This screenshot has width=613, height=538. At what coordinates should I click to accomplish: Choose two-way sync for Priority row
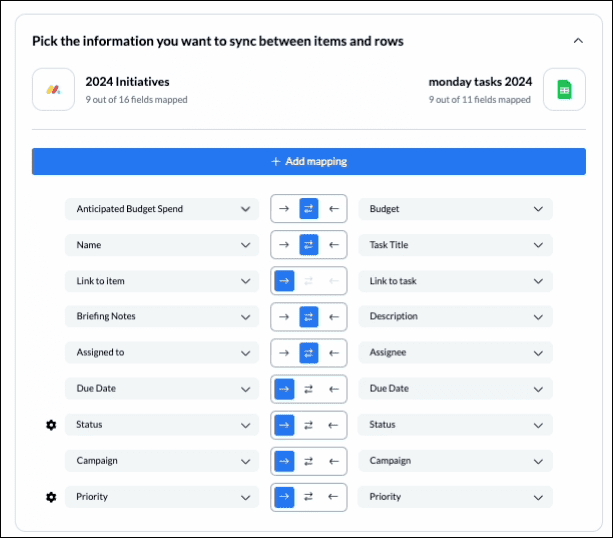pyautogui.click(x=308, y=497)
